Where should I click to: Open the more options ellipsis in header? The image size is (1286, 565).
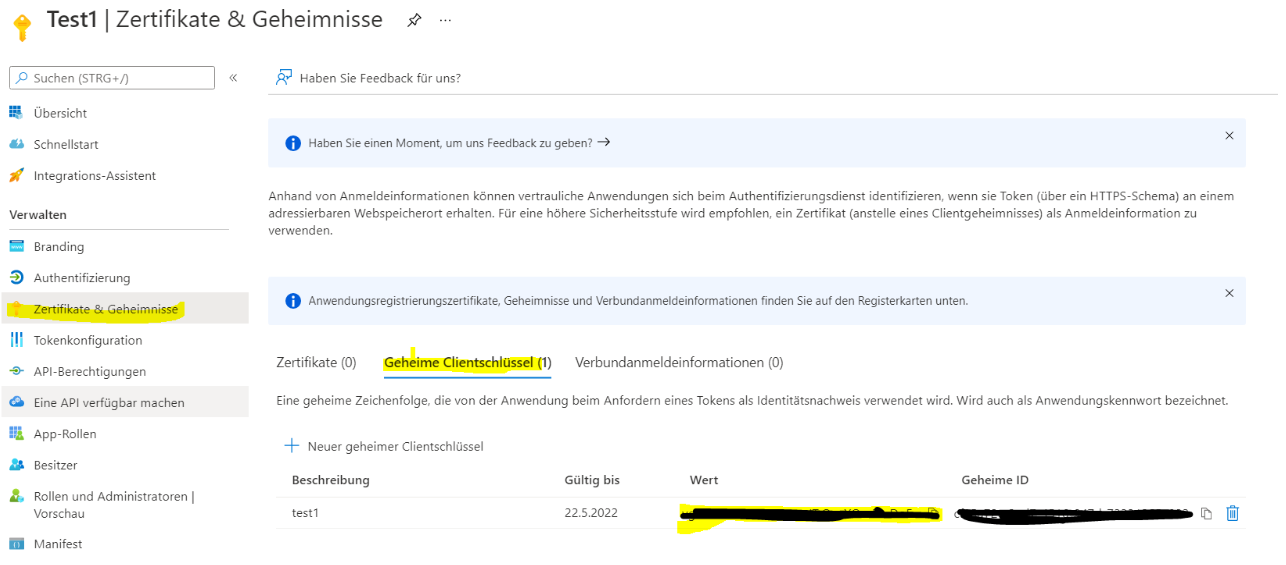446,20
